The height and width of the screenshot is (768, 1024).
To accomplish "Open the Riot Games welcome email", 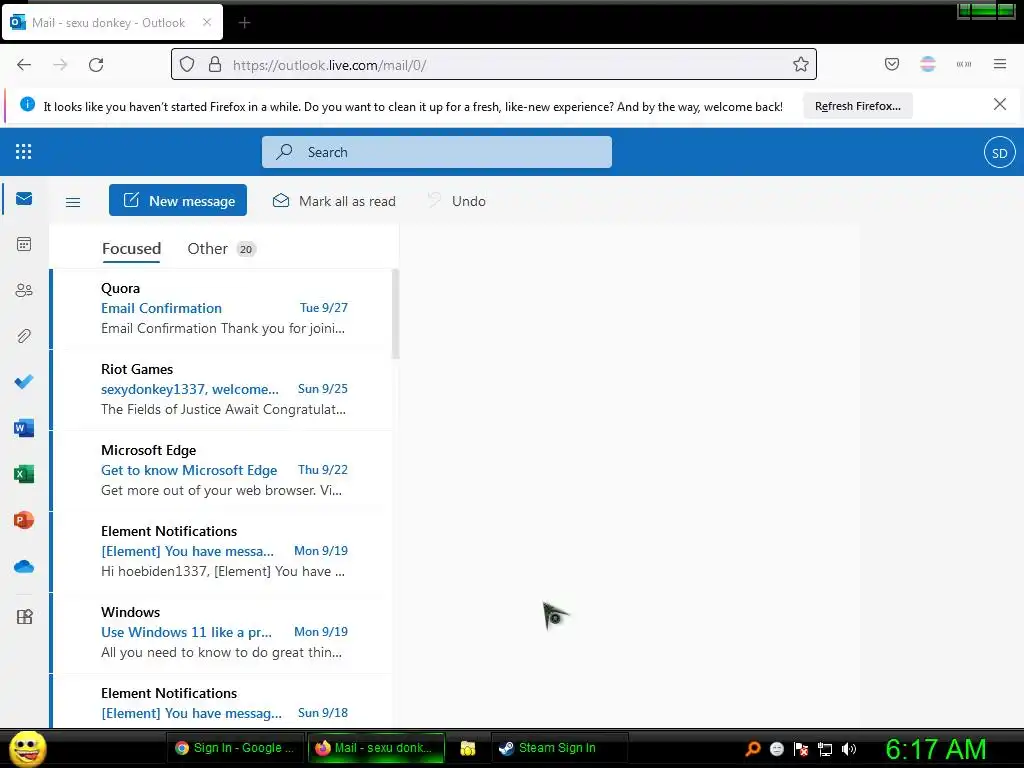I will tap(222, 389).
